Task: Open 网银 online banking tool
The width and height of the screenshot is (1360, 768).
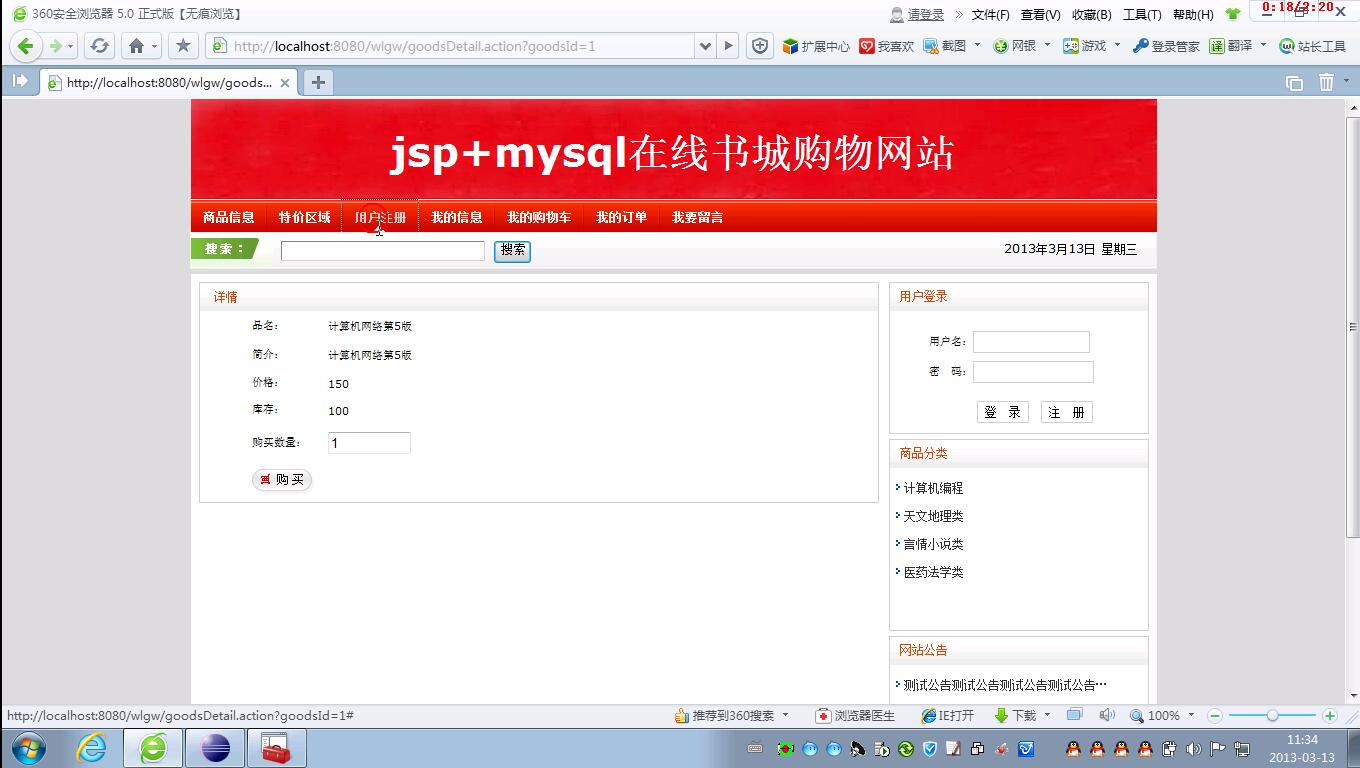Action: pos(1015,46)
